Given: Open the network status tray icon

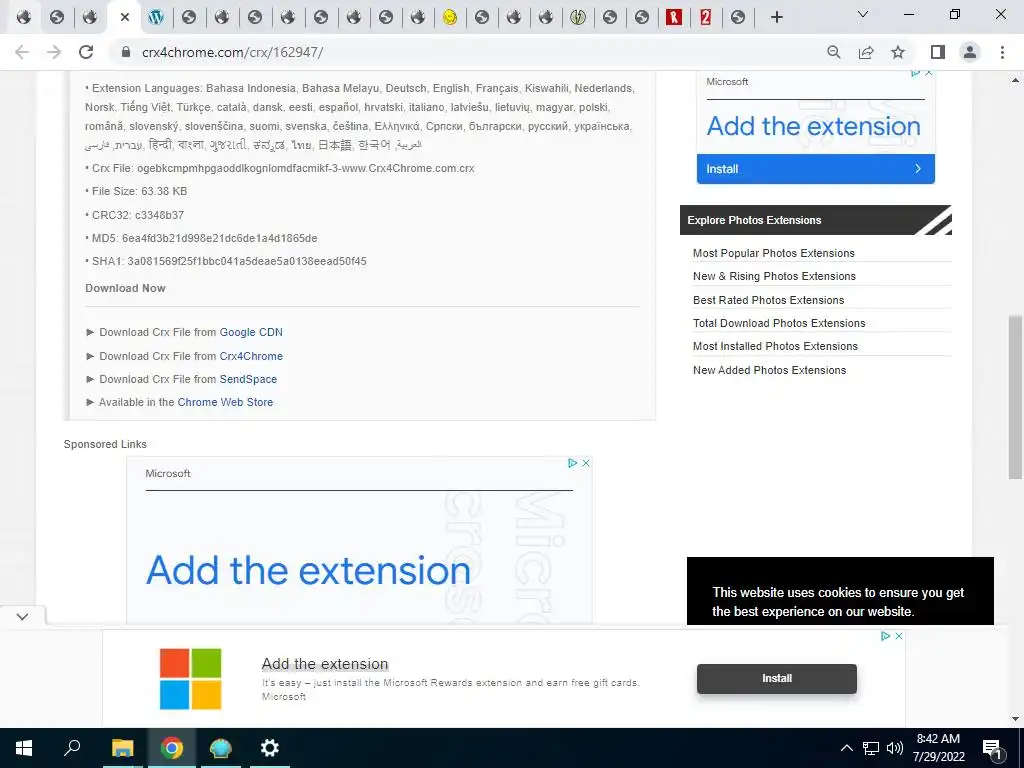Looking at the screenshot, I should click(871, 748).
